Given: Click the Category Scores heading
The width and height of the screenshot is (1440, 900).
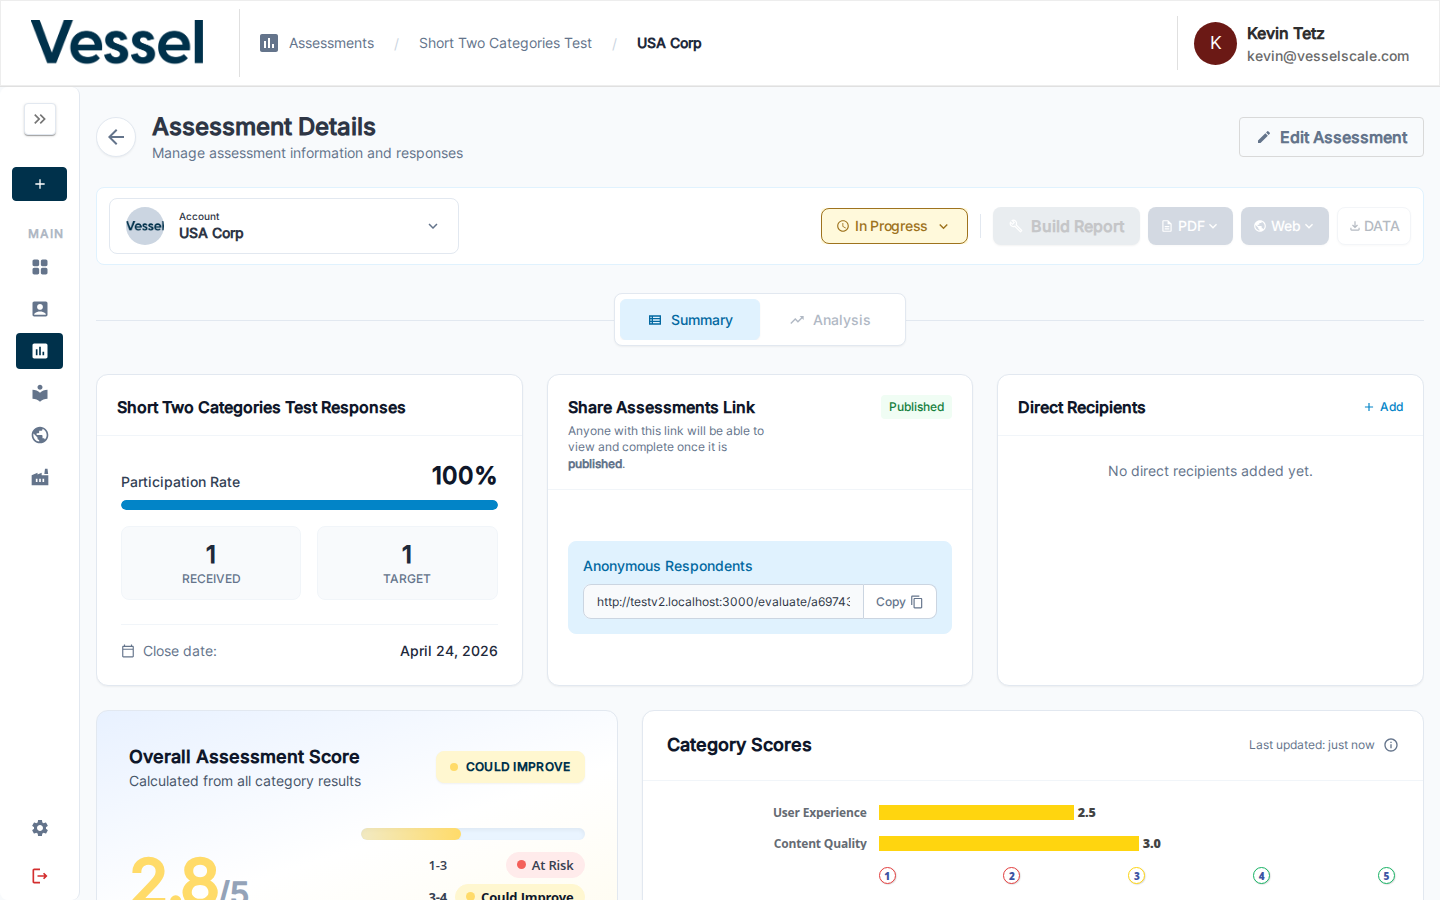Looking at the screenshot, I should coord(739,745).
